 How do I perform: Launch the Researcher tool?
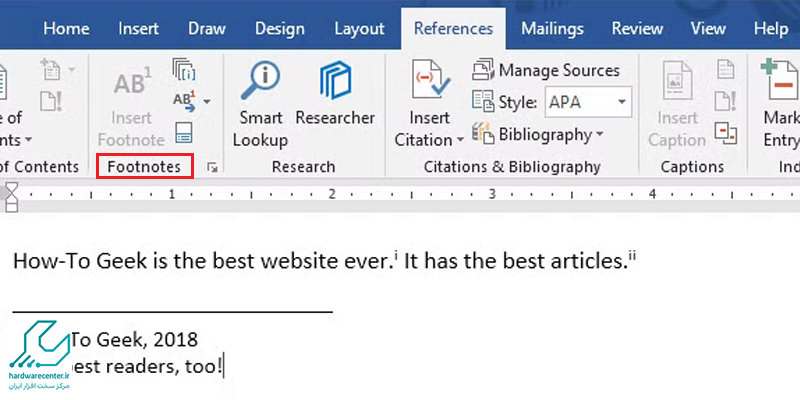point(335,95)
